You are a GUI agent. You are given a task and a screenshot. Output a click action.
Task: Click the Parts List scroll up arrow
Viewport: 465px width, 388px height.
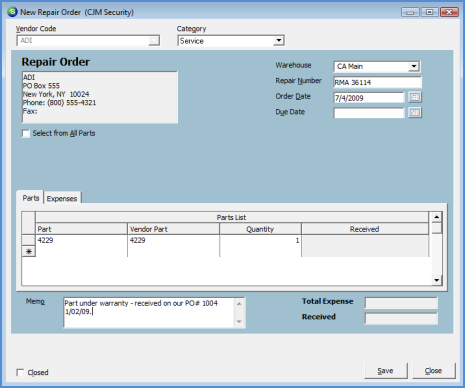coord(436,217)
